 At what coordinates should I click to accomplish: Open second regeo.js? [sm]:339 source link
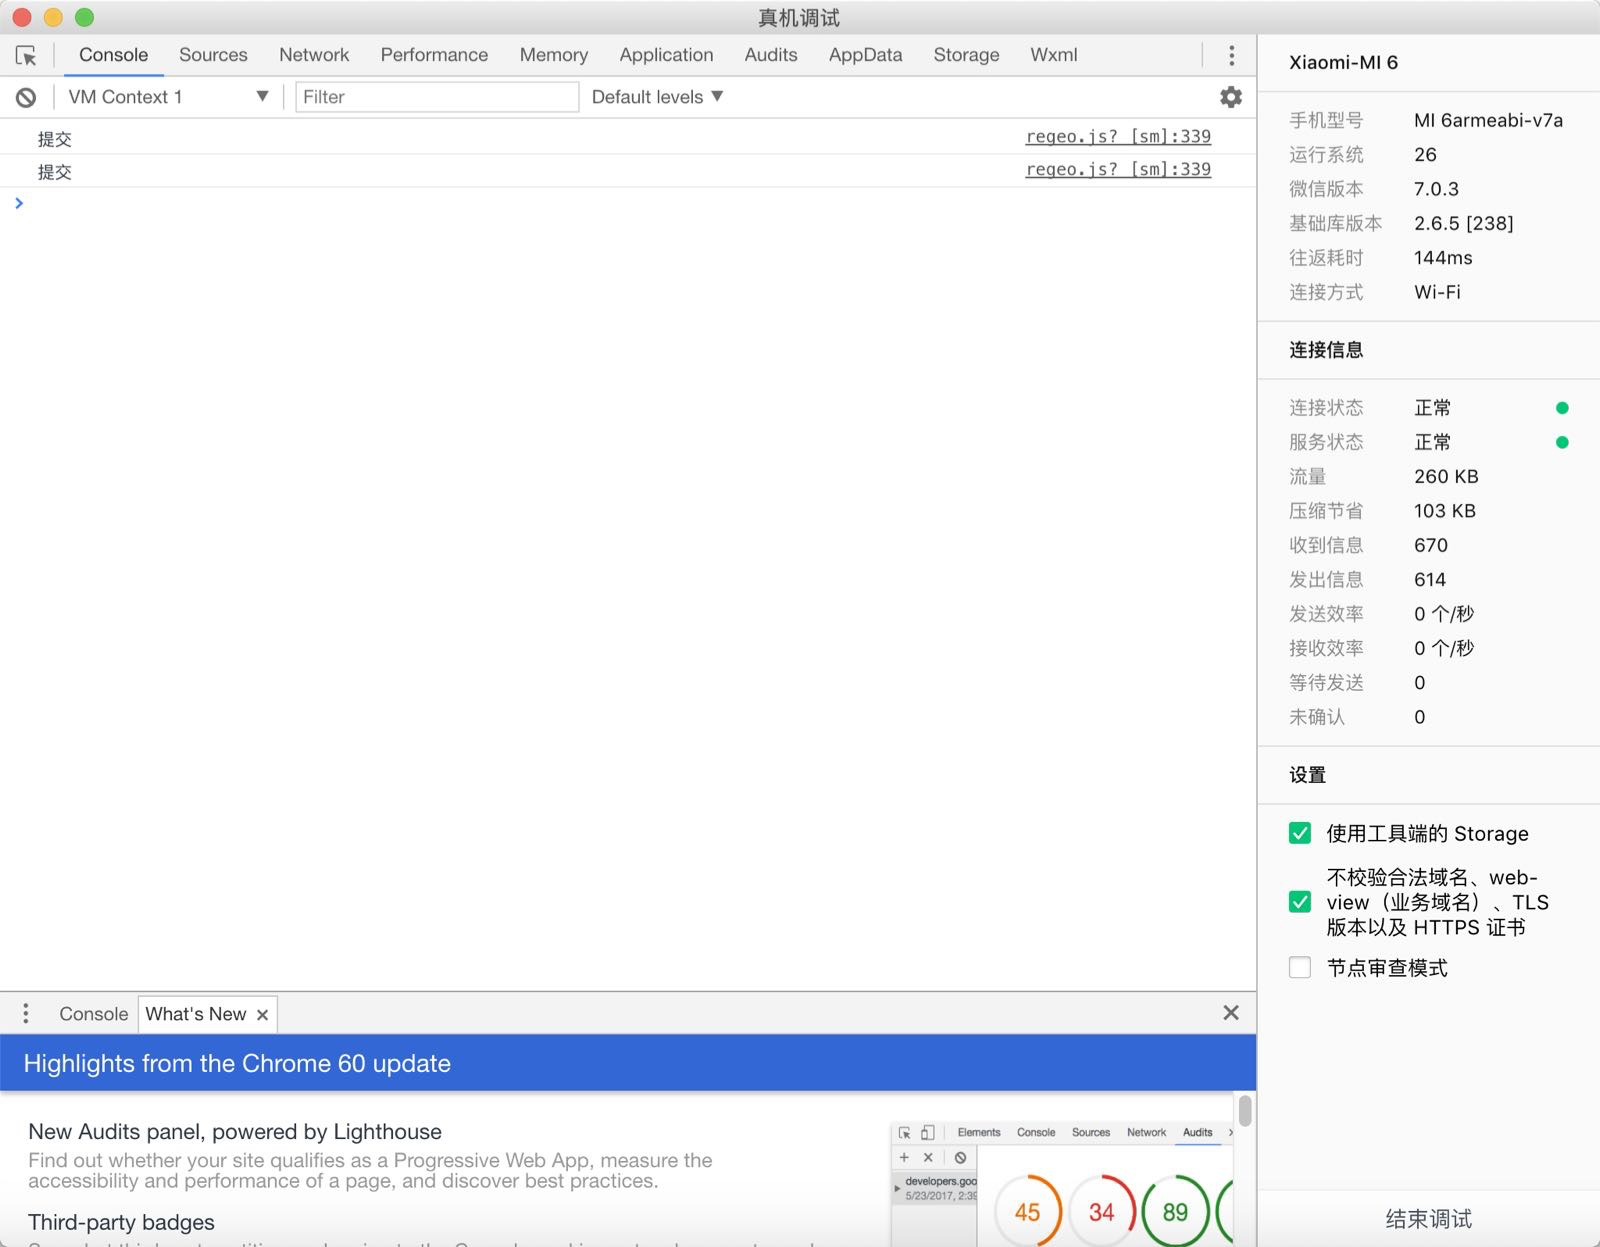point(1118,170)
